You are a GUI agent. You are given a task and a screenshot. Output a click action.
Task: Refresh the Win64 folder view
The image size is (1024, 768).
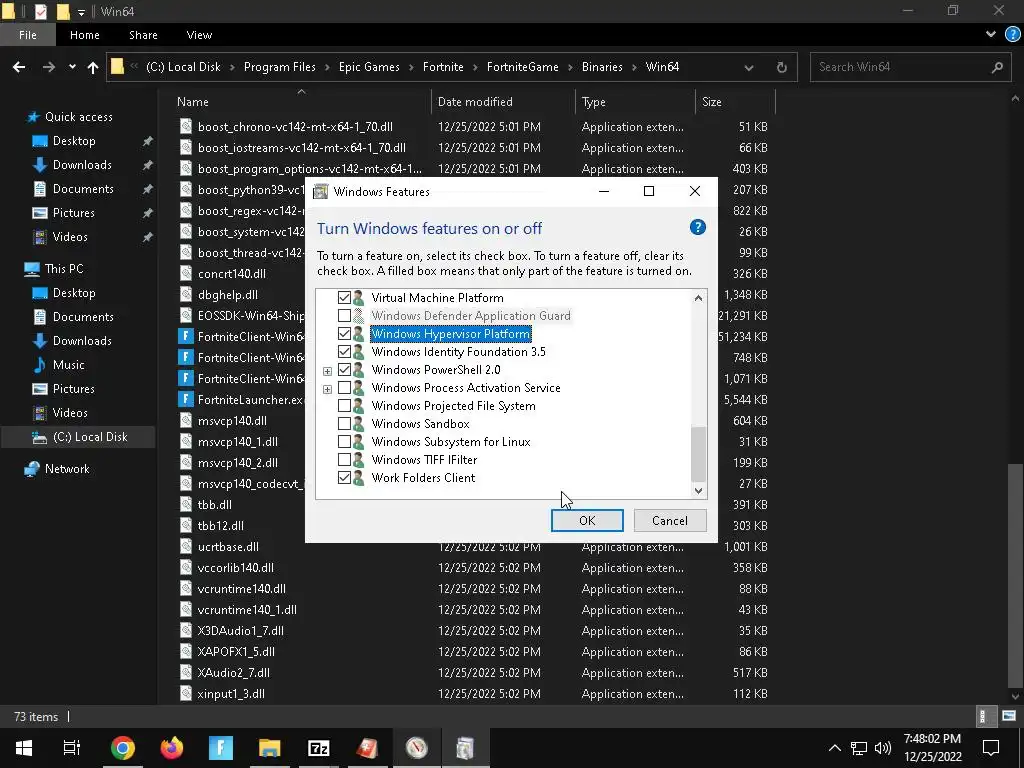coord(781,67)
